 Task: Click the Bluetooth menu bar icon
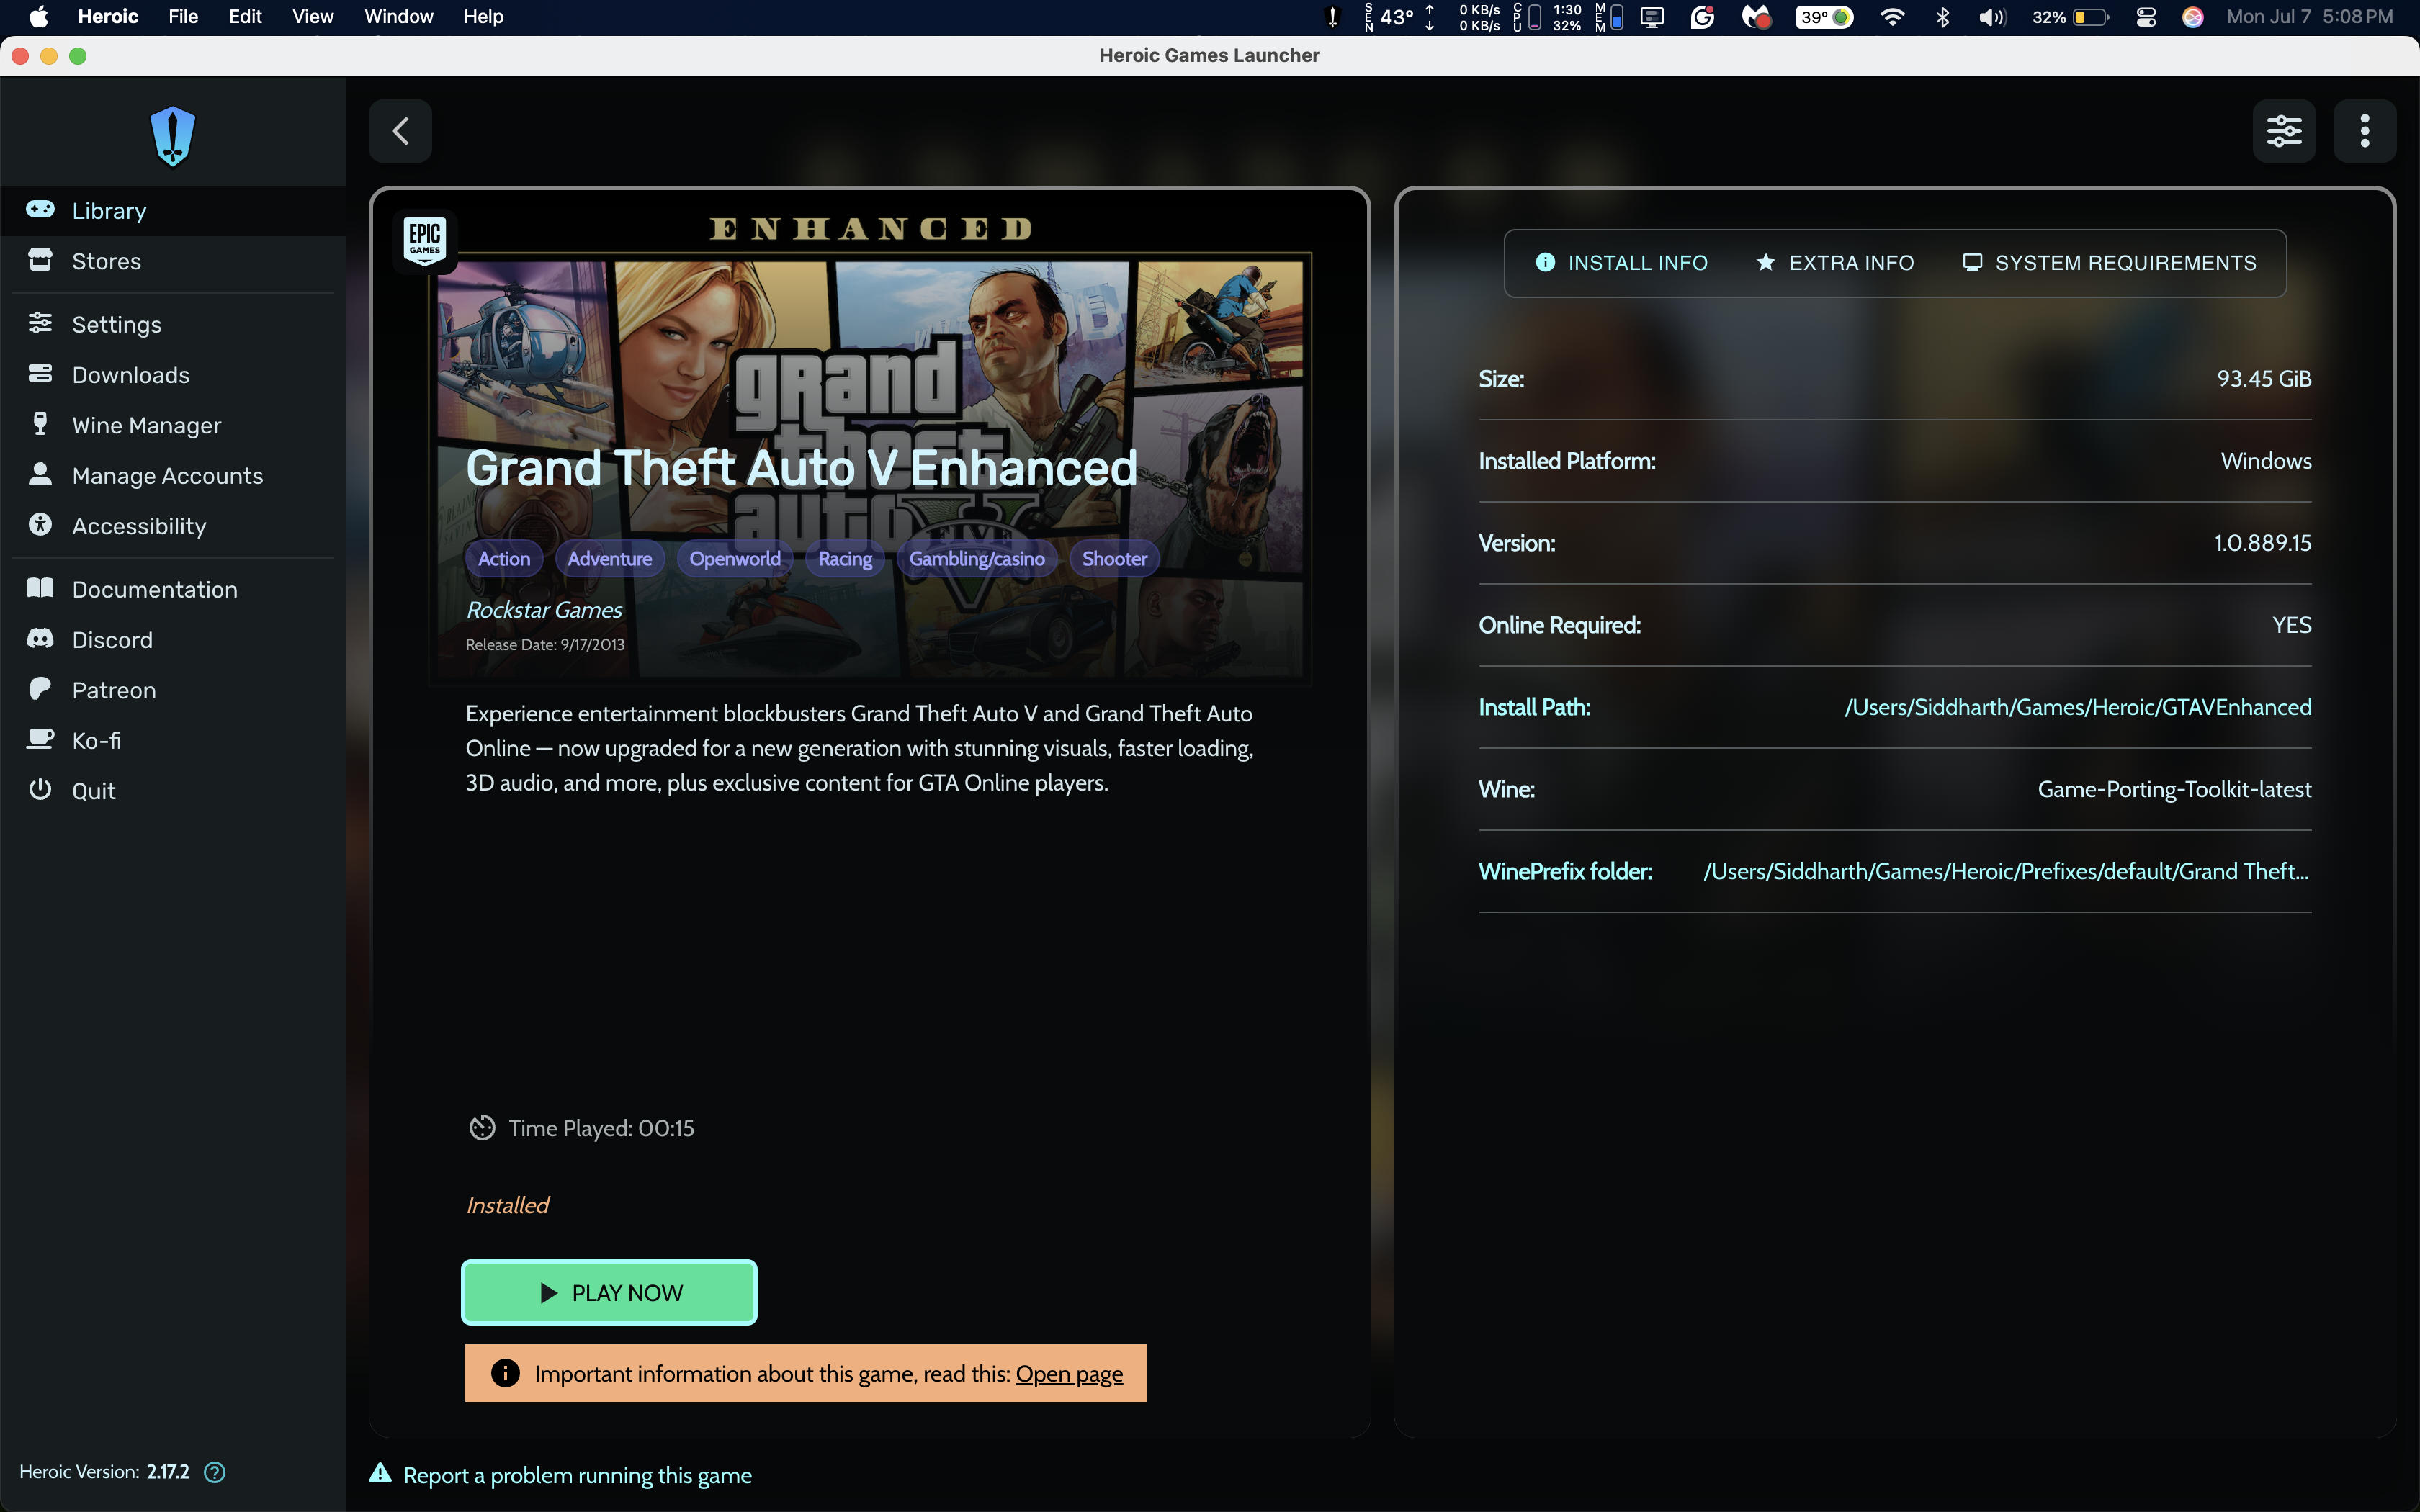[1942, 17]
